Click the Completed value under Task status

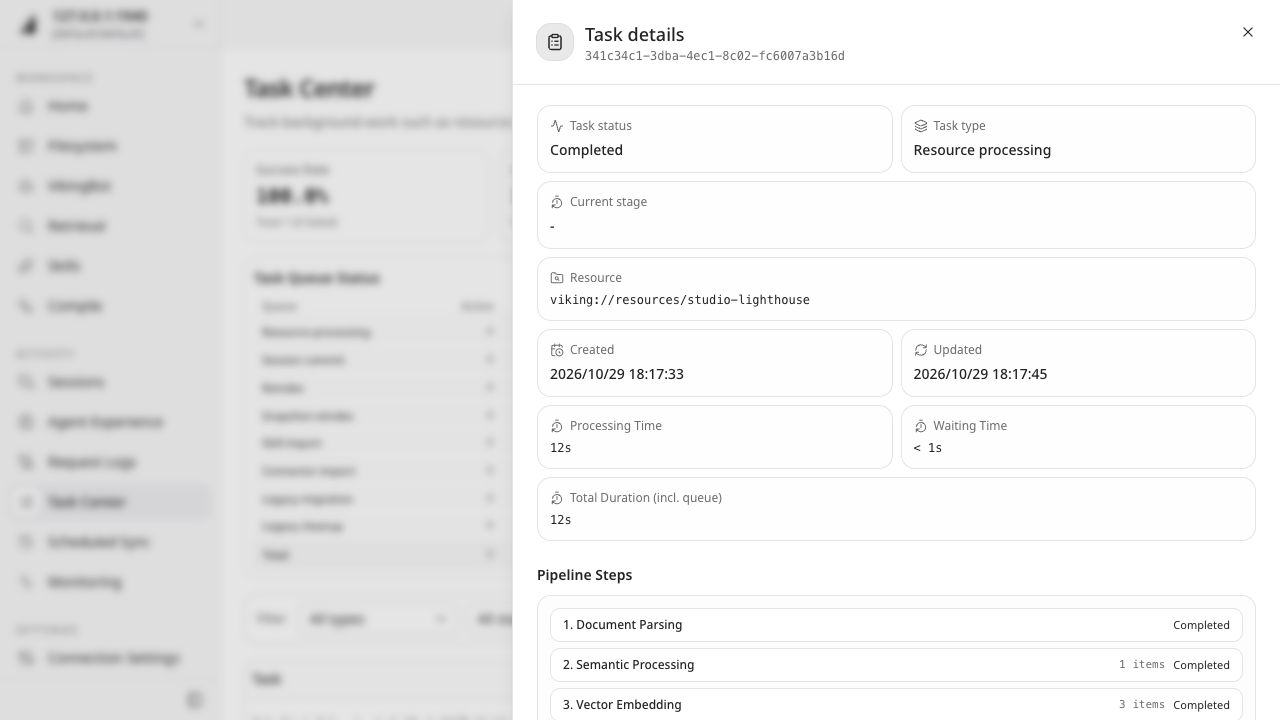pyautogui.click(x=586, y=150)
